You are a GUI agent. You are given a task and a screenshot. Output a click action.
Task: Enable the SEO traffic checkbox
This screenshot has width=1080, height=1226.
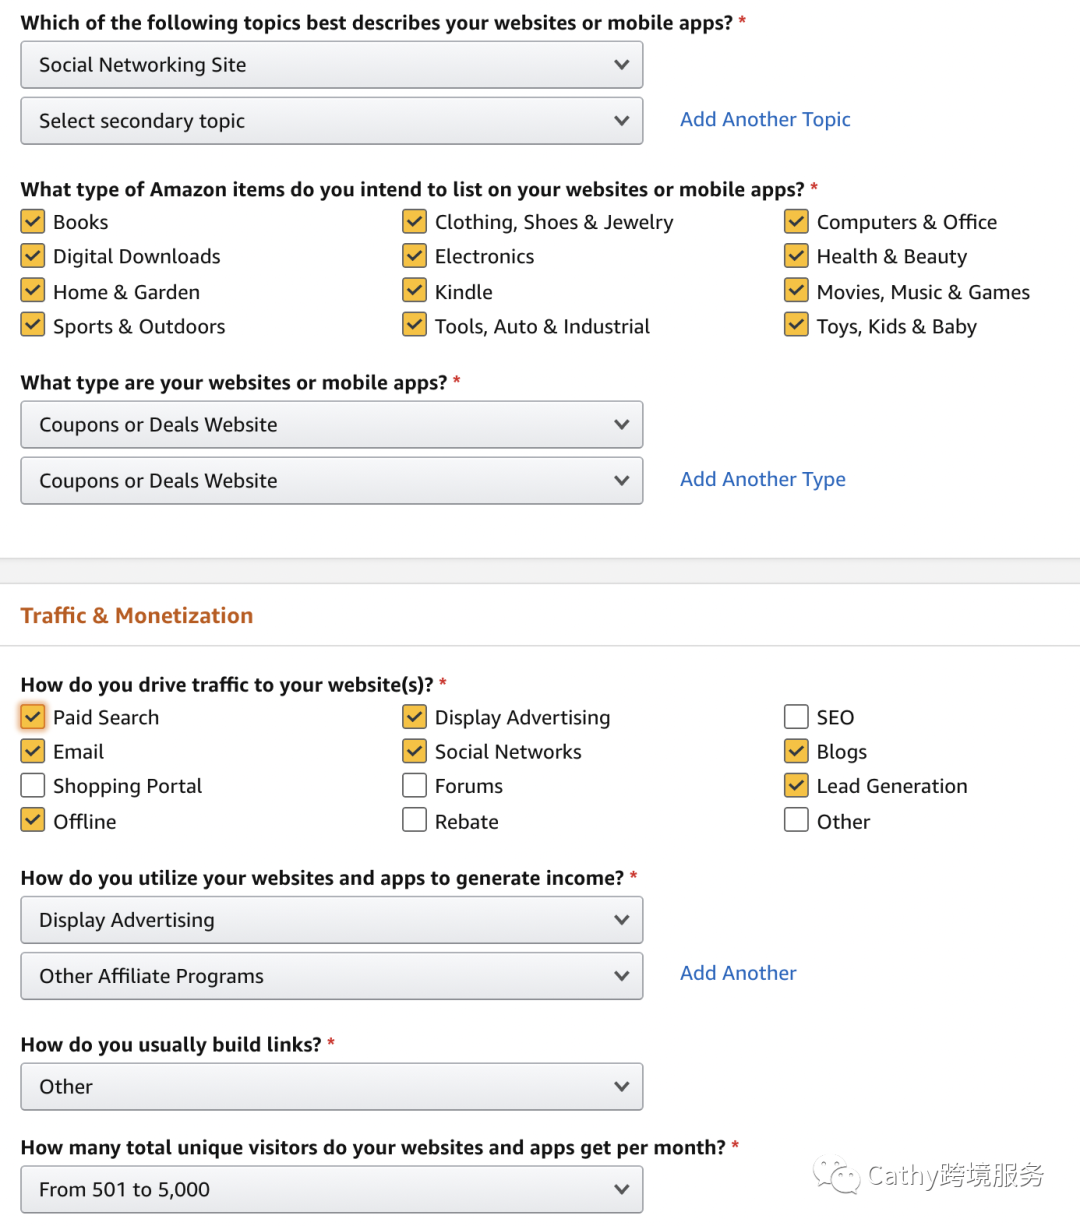pos(796,717)
